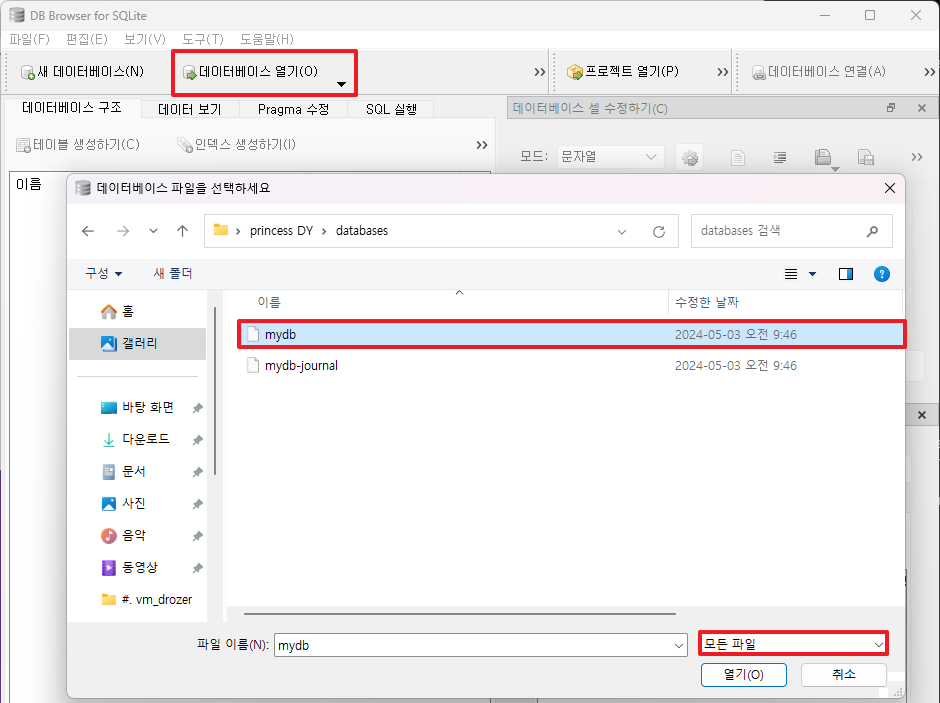Click the gear auto-format icon in the cell editor
The width and height of the screenshot is (940, 703).
coord(690,158)
